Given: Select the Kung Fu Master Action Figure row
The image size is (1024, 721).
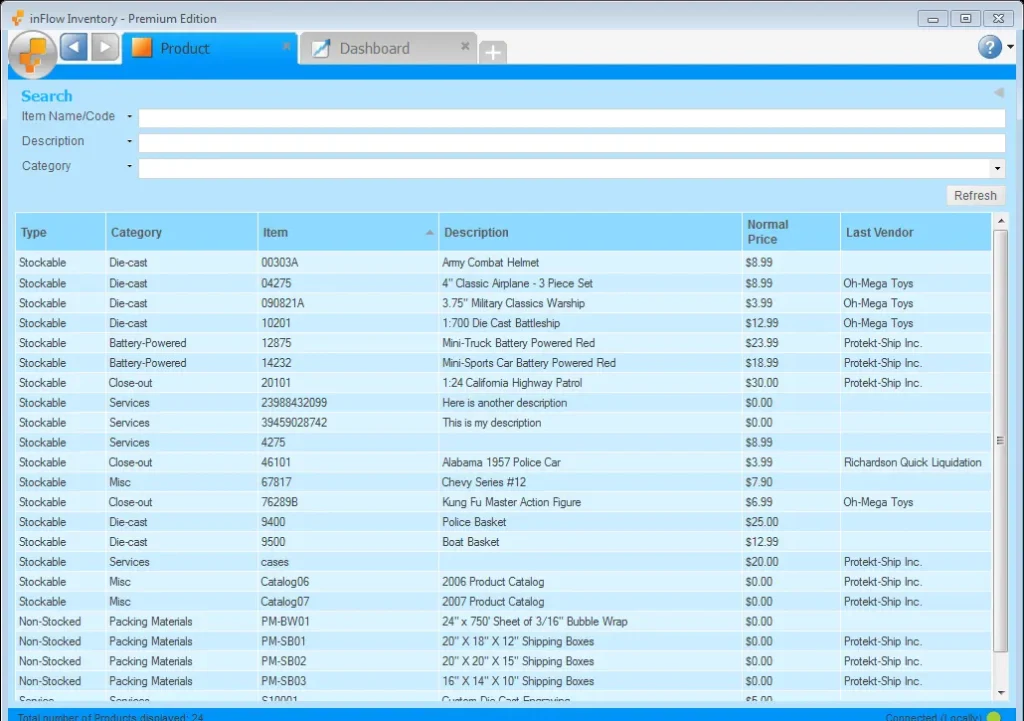Looking at the screenshot, I should point(503,502).
